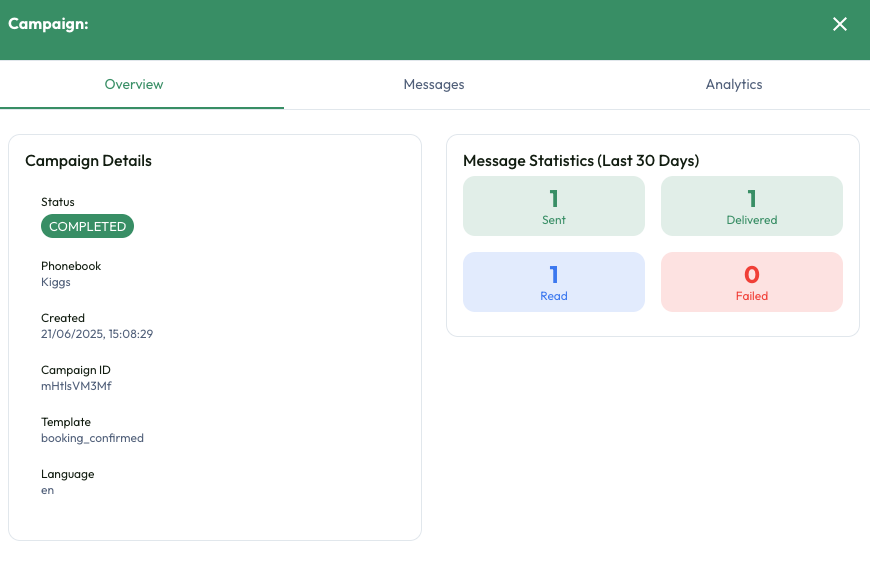Viewport: 870px width, 568px height.
Task: Select the Read statistics card
Action: pyautogui.click(x=554, y=282)
